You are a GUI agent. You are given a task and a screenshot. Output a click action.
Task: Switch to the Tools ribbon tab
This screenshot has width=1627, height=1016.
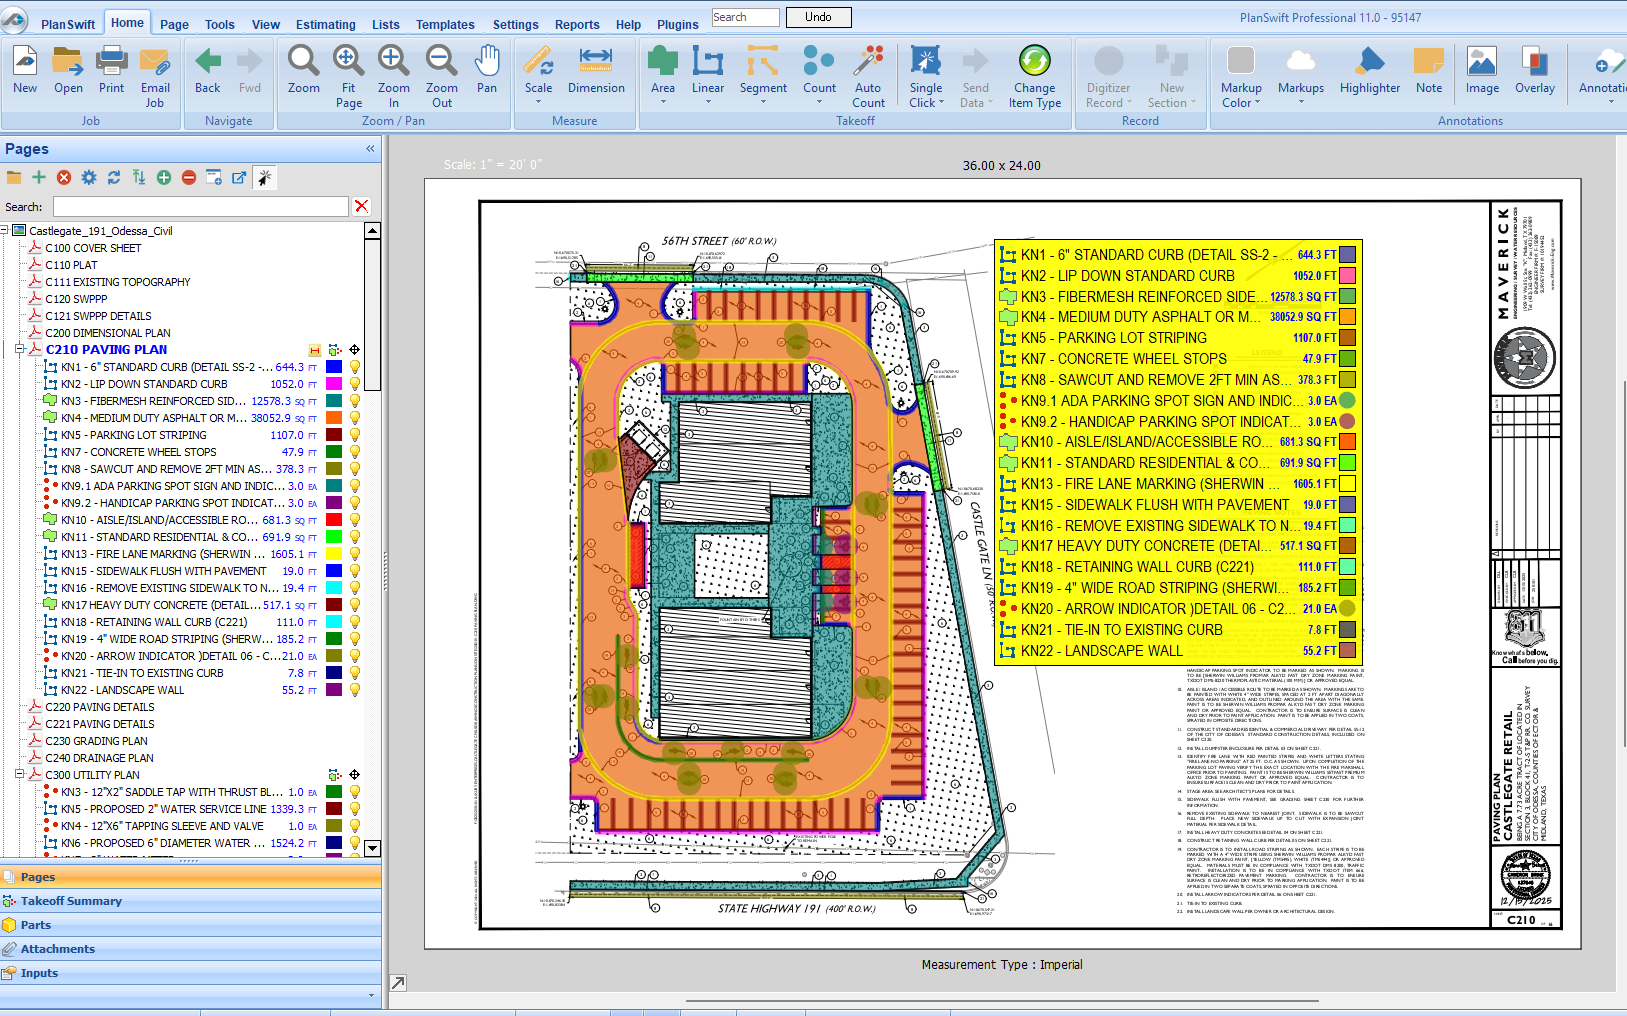[219, 24]
